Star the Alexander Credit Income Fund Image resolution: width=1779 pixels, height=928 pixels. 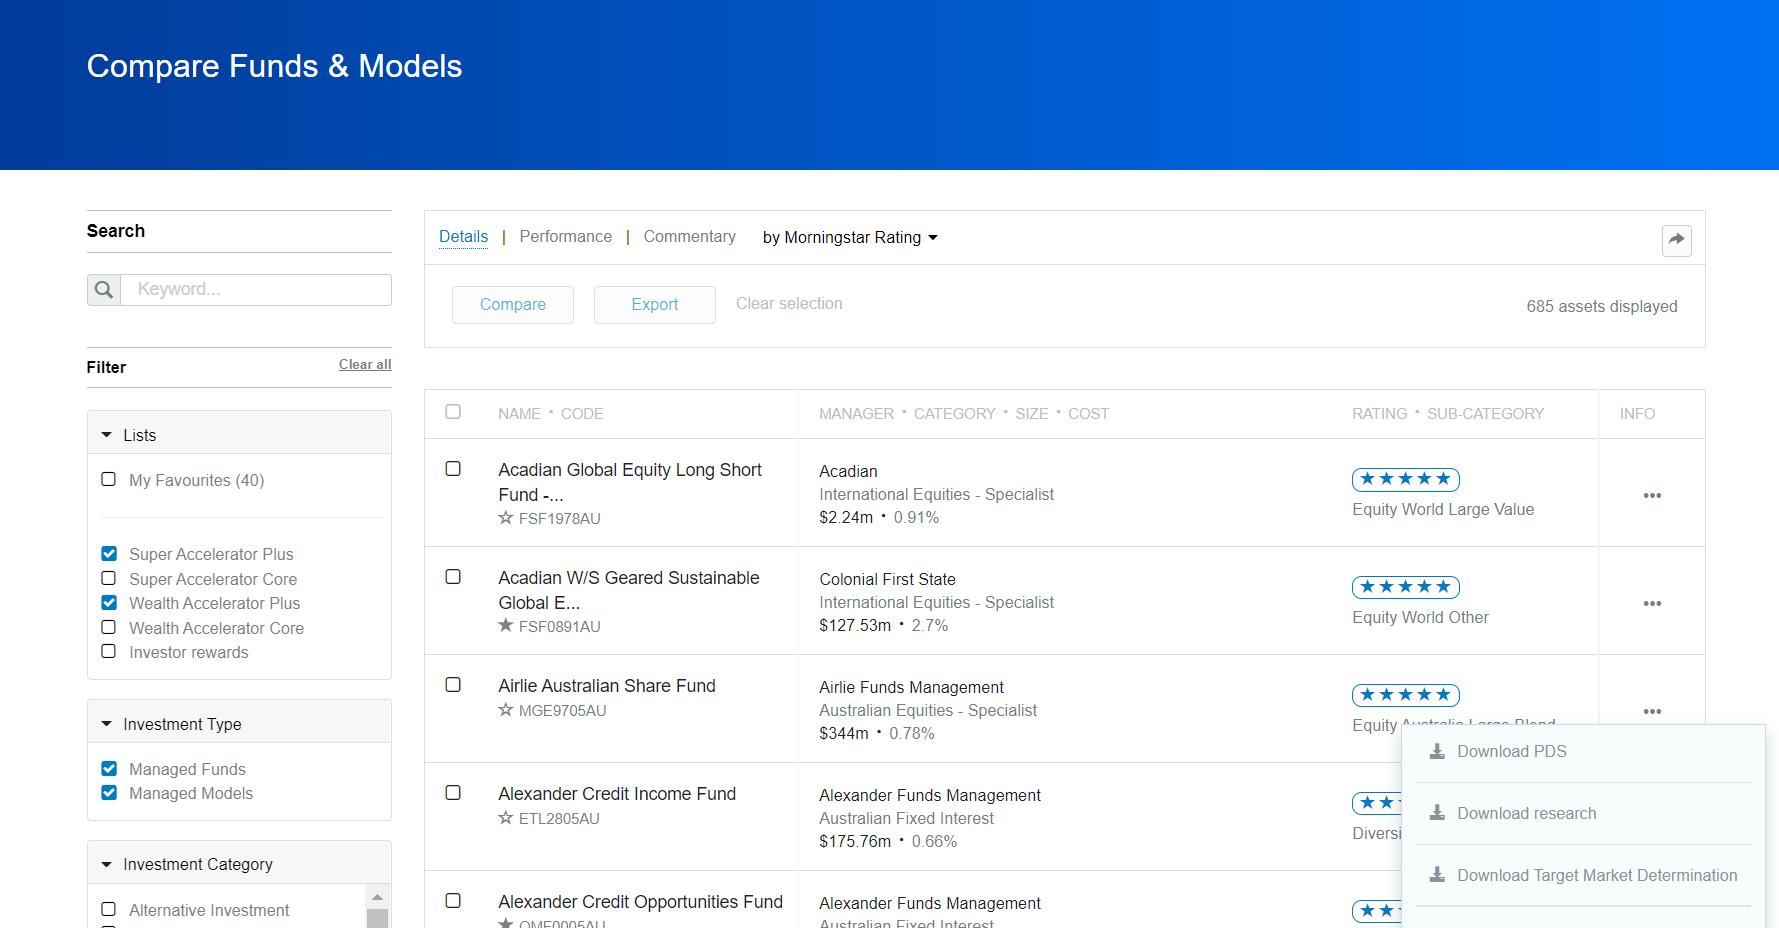click(506, 818)
